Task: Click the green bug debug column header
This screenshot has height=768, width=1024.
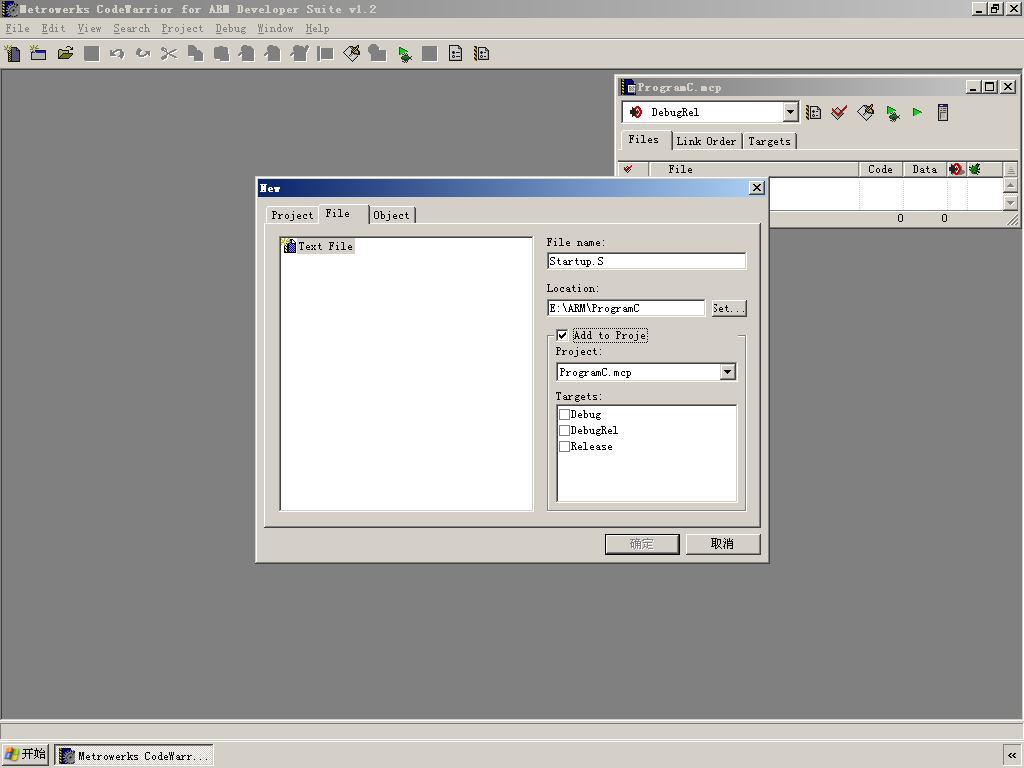Action: click(x=975, y=169)
